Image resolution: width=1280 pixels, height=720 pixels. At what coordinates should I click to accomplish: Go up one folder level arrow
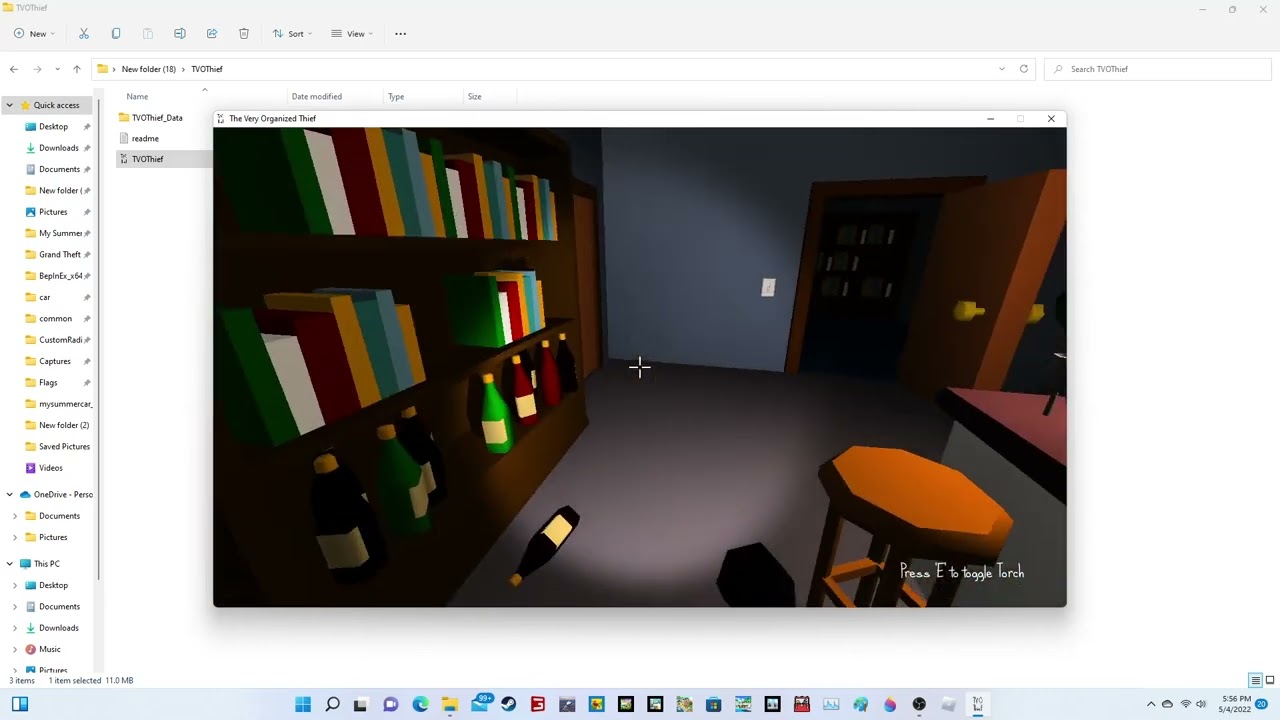[77, 69]
